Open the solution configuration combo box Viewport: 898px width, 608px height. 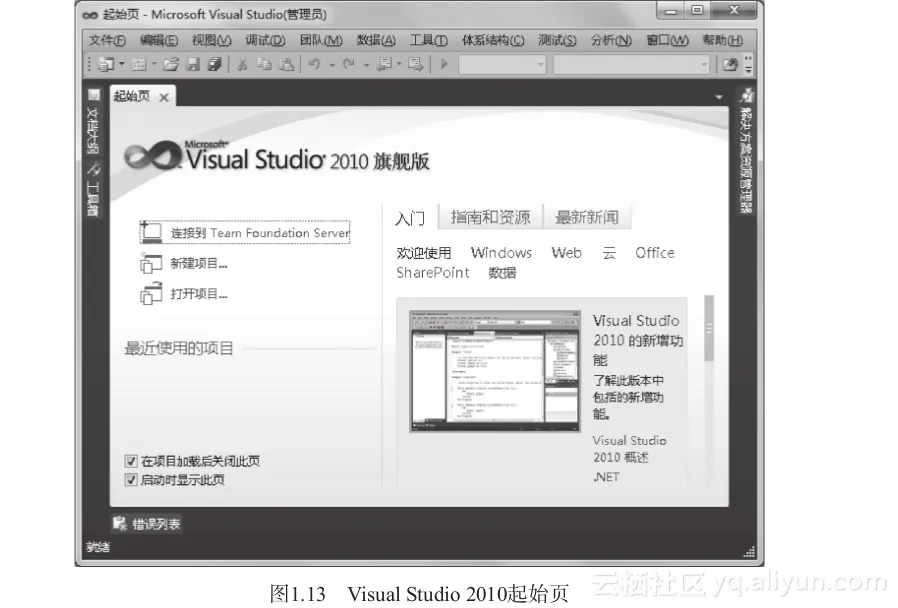pos(502,65)
